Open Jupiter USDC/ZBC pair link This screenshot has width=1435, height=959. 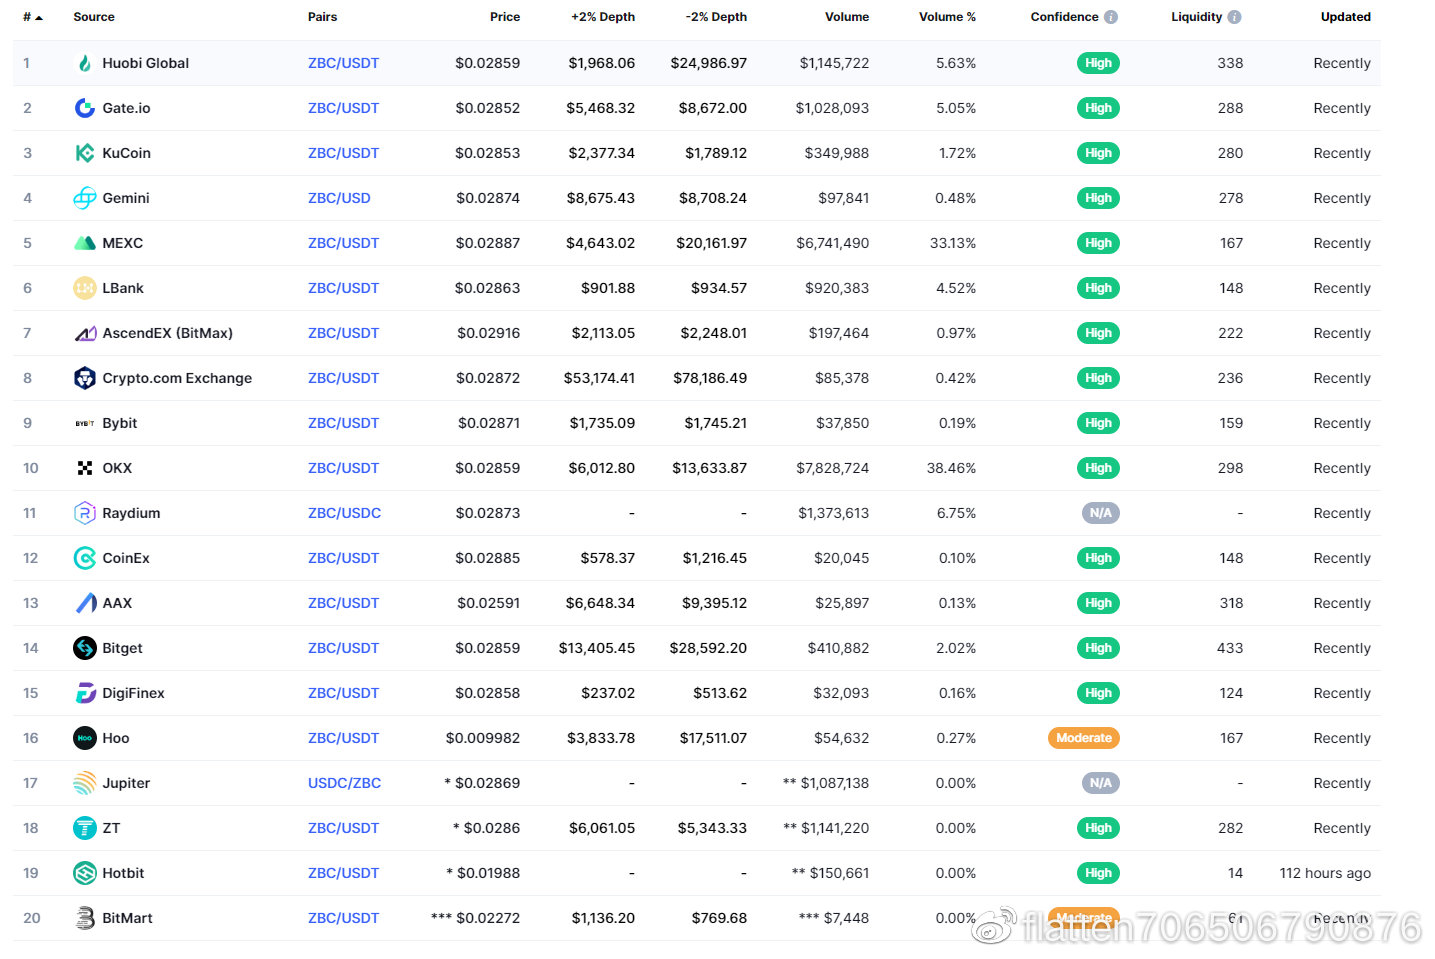pos(344,783)
